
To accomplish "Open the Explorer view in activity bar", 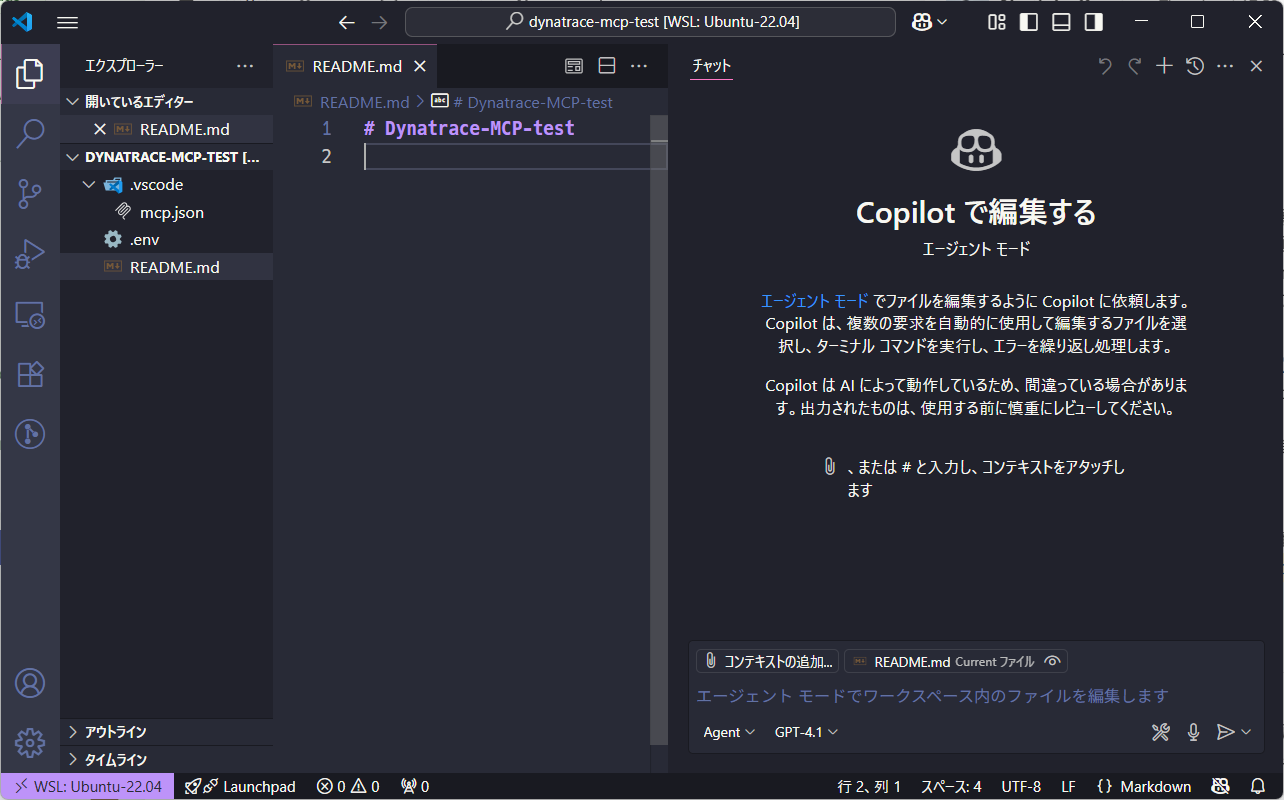I will pyautogui.click(x=30, y=73).
